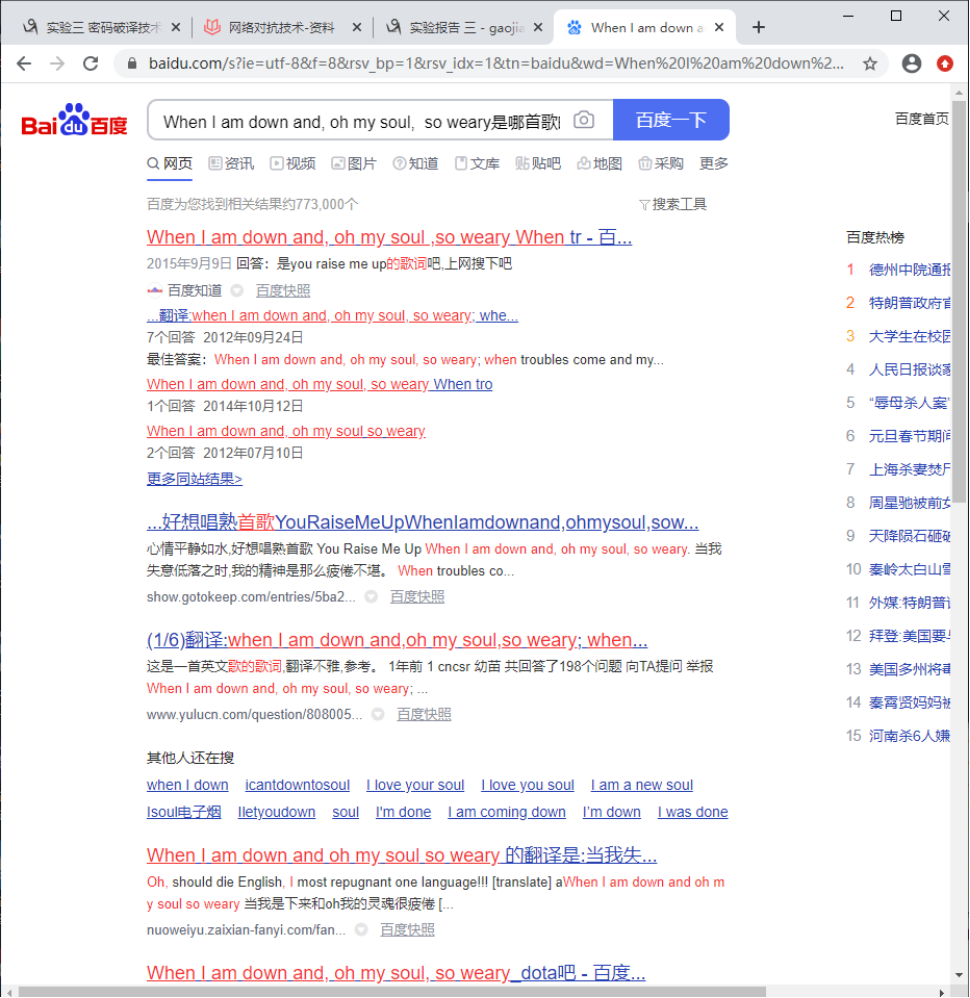Close the 网络对抗技术-资料 tab

[357, 27]
